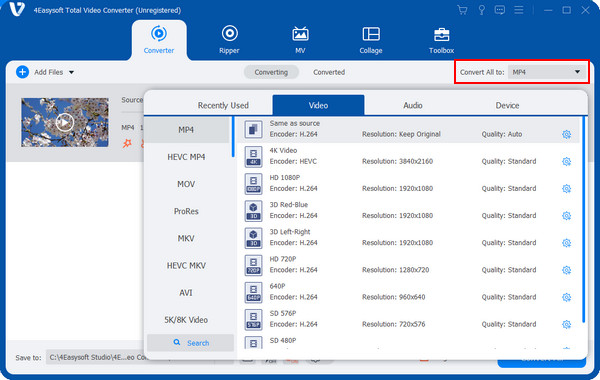
Task: Show the Converted list
Action: pyautogui.click(x=329, y=72)
